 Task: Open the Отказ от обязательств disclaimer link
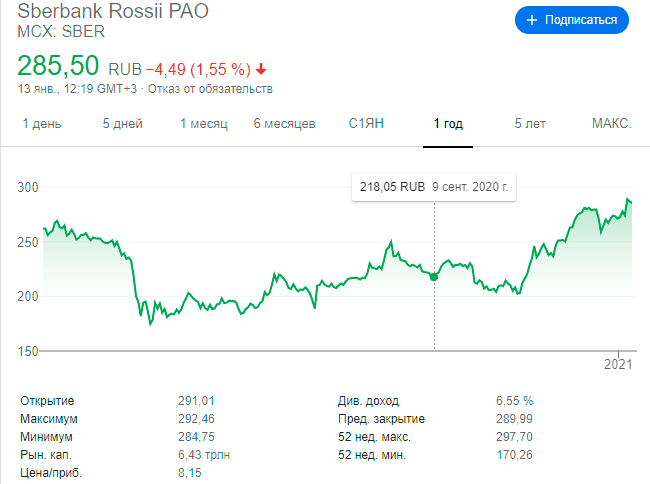pos(210,89)
